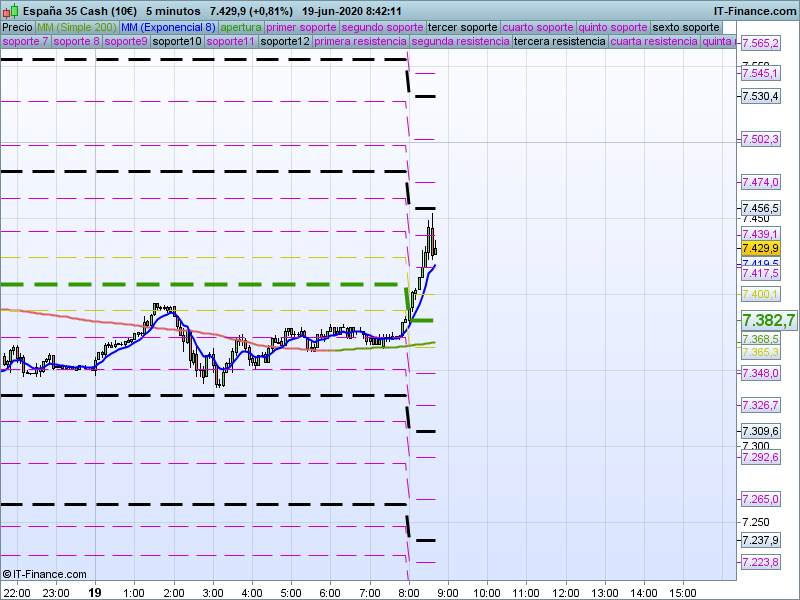
Task: Click the sexto soporte legend label
Action: pos(685,27)
